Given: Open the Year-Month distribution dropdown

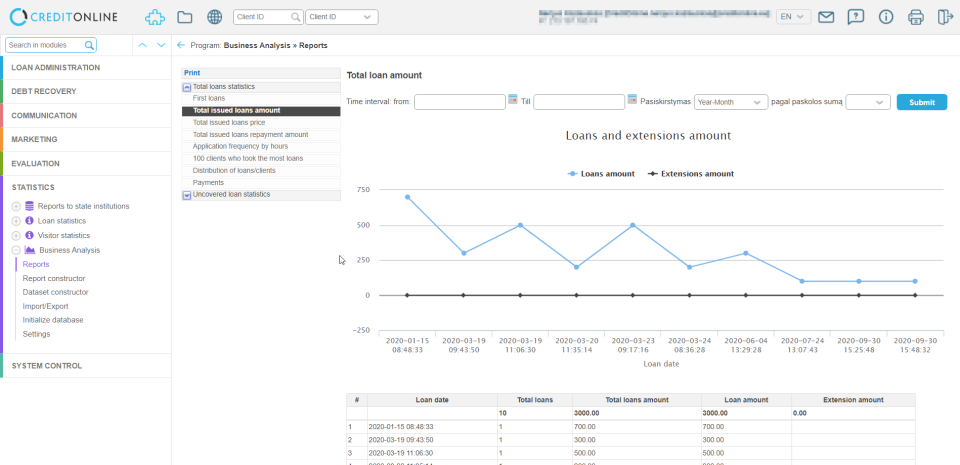Looking at the screenshot, I should pyautogui.click(x=731, y=102).
